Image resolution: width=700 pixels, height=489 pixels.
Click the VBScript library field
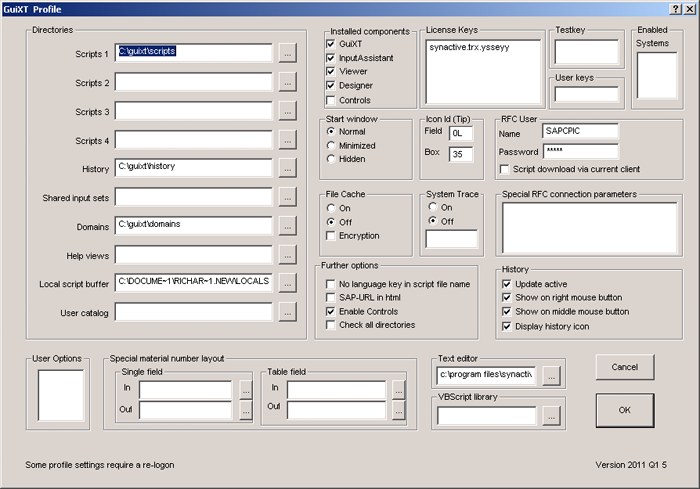point(487,416)
